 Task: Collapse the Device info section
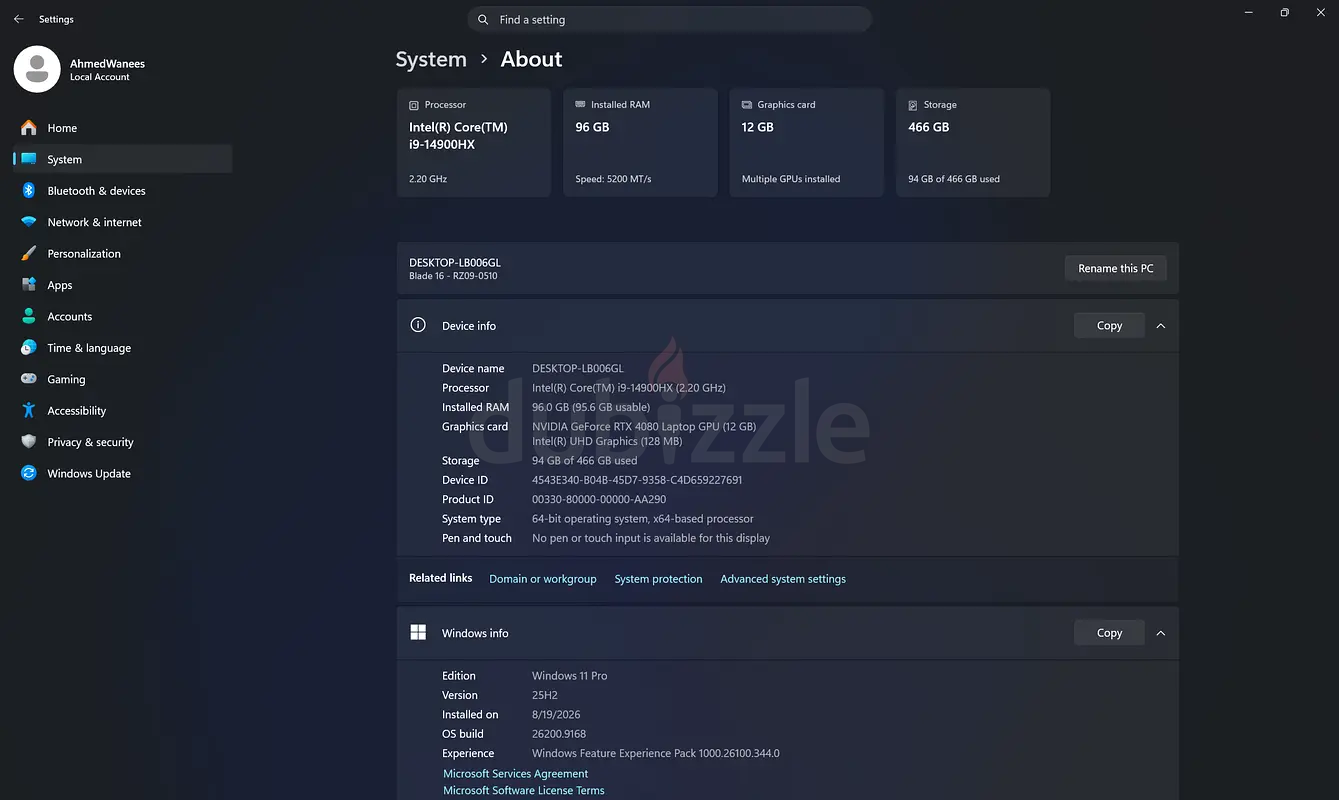tap(1161, 326)
